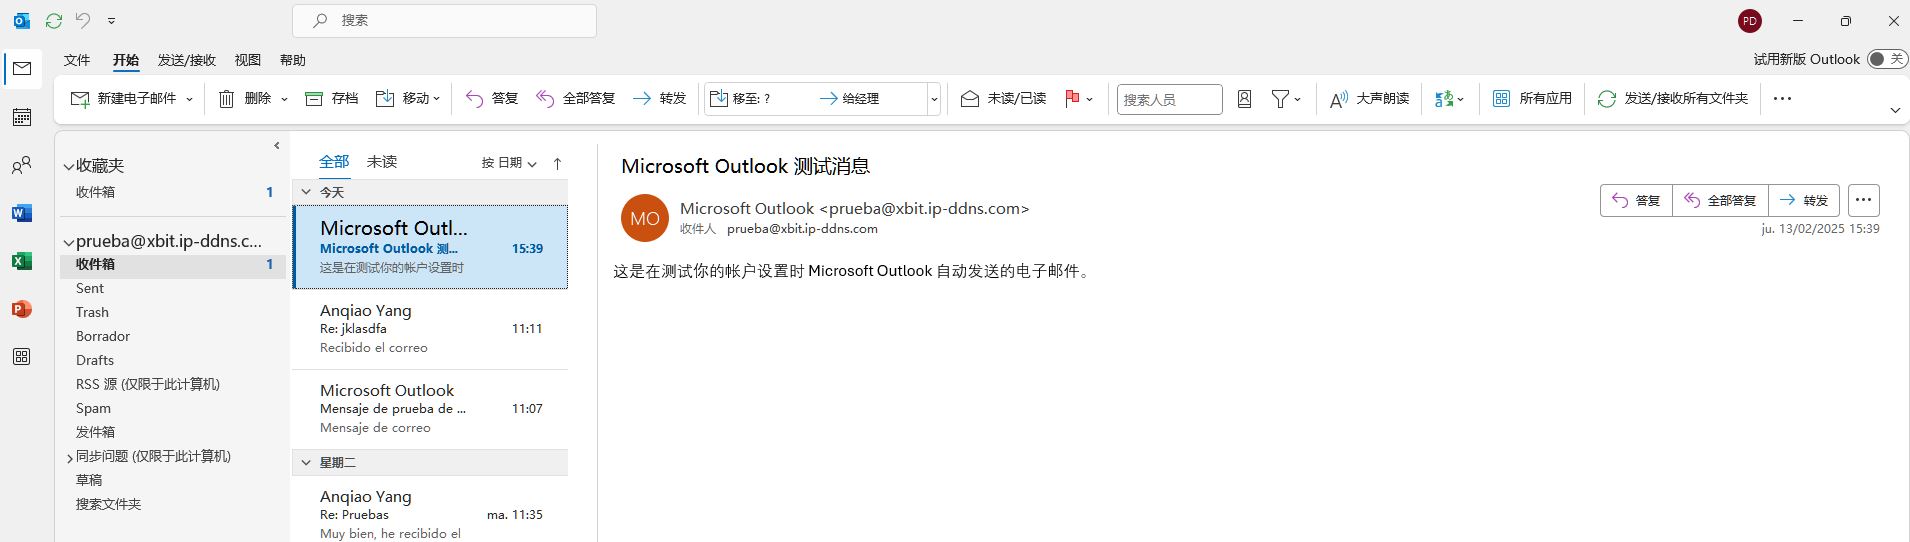Switch to the 帮助 ribbon tab

click(293, 60)
